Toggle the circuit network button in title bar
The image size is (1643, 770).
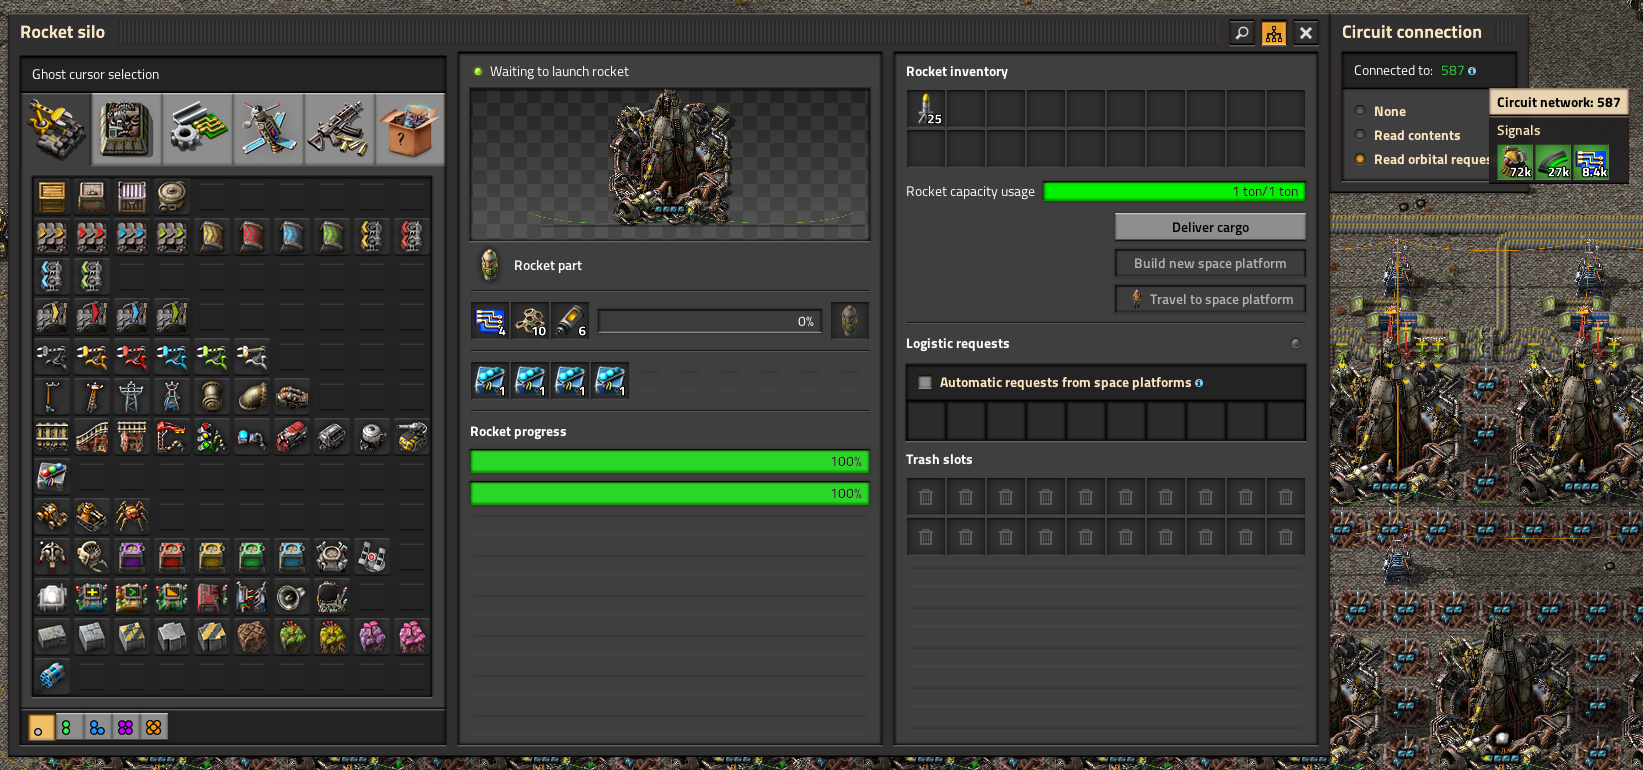tap(1273, 33)
